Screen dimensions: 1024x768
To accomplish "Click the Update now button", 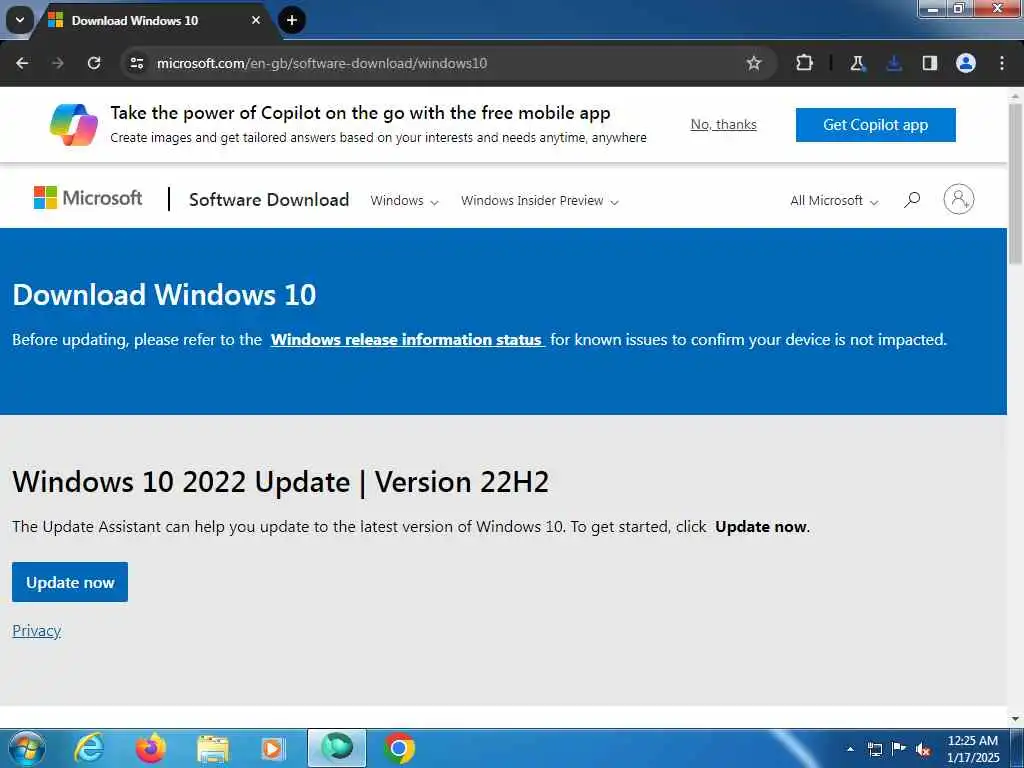I will pyautogui.click(x=70, y=582).
